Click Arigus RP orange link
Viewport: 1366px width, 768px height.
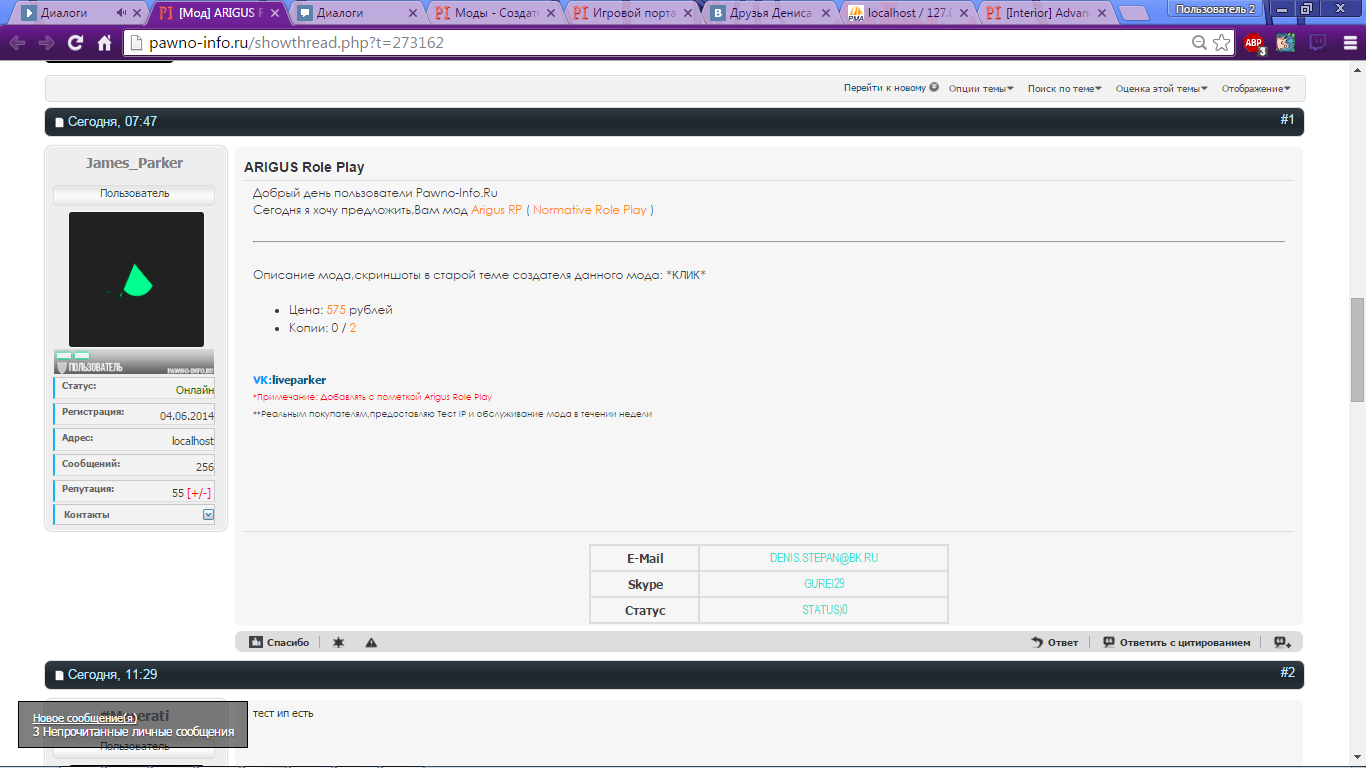497,210
